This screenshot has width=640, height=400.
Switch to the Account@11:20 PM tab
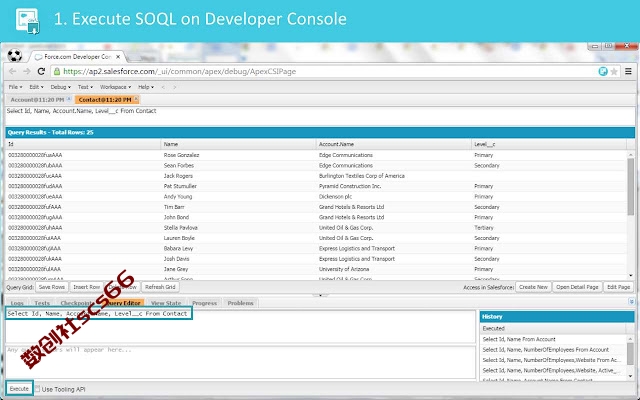click(x=37, y=100)
